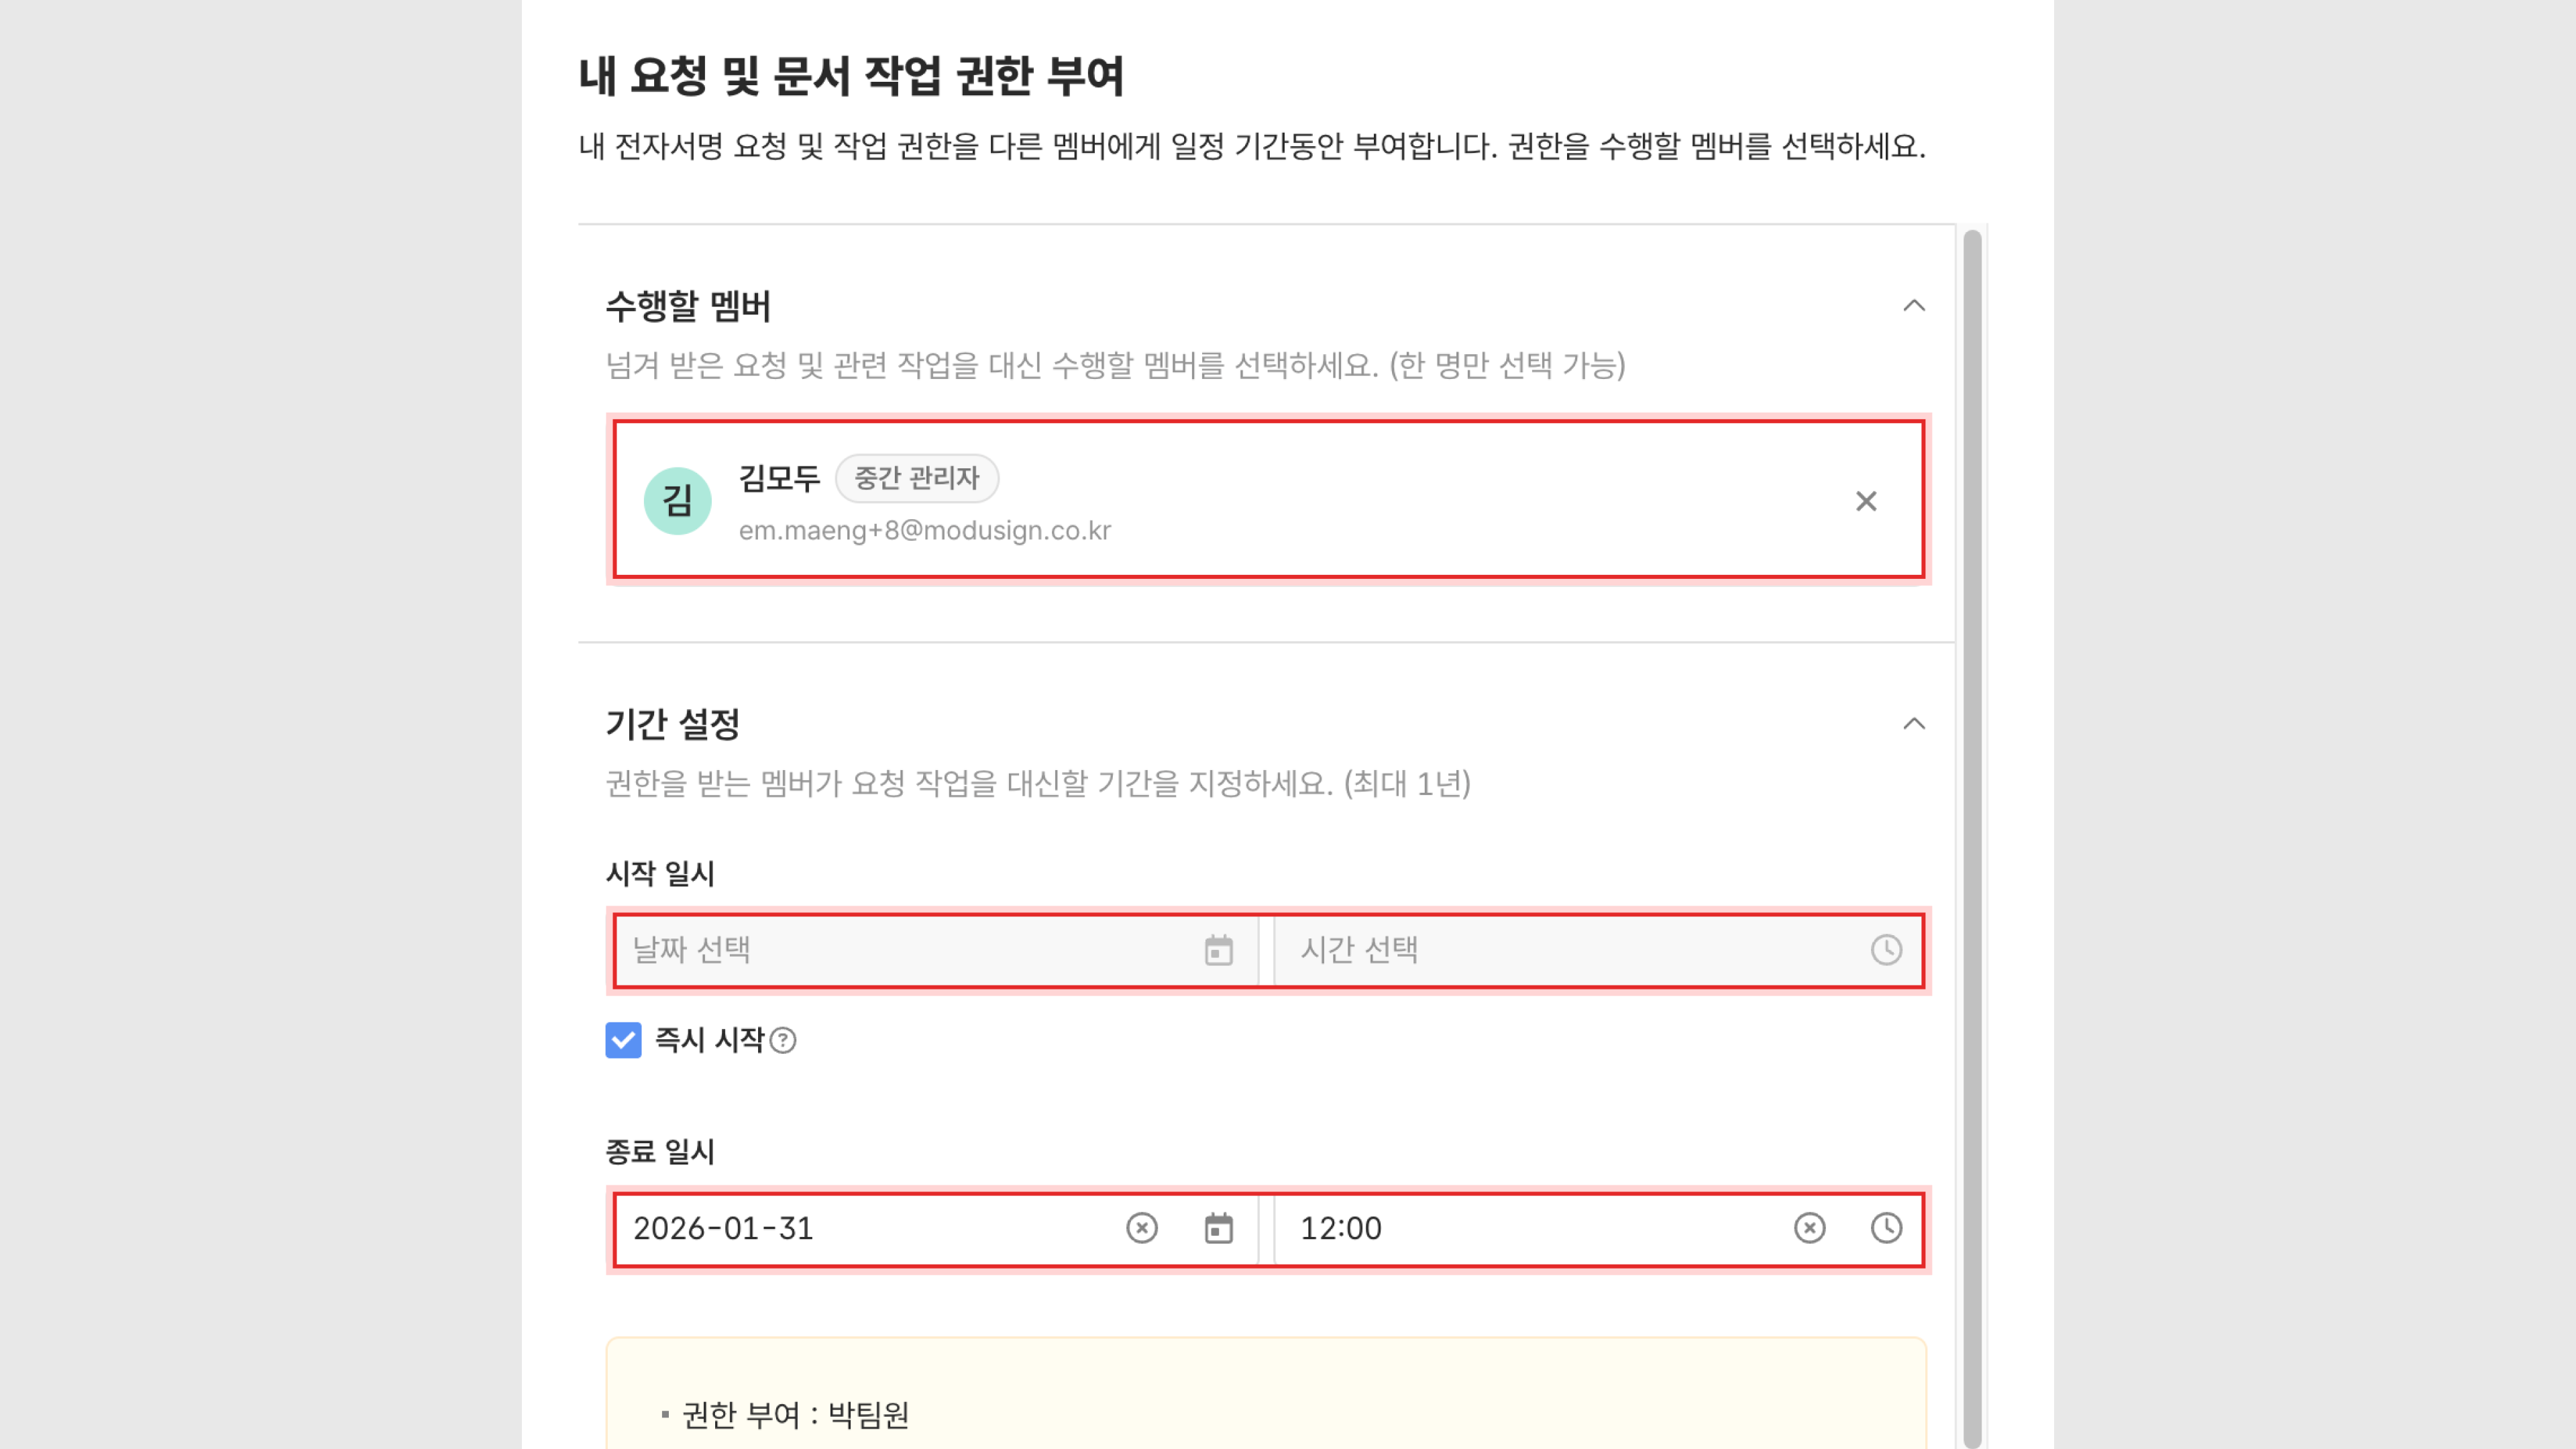Edit the end time 12:00 field

[x=1520, y=1228]
